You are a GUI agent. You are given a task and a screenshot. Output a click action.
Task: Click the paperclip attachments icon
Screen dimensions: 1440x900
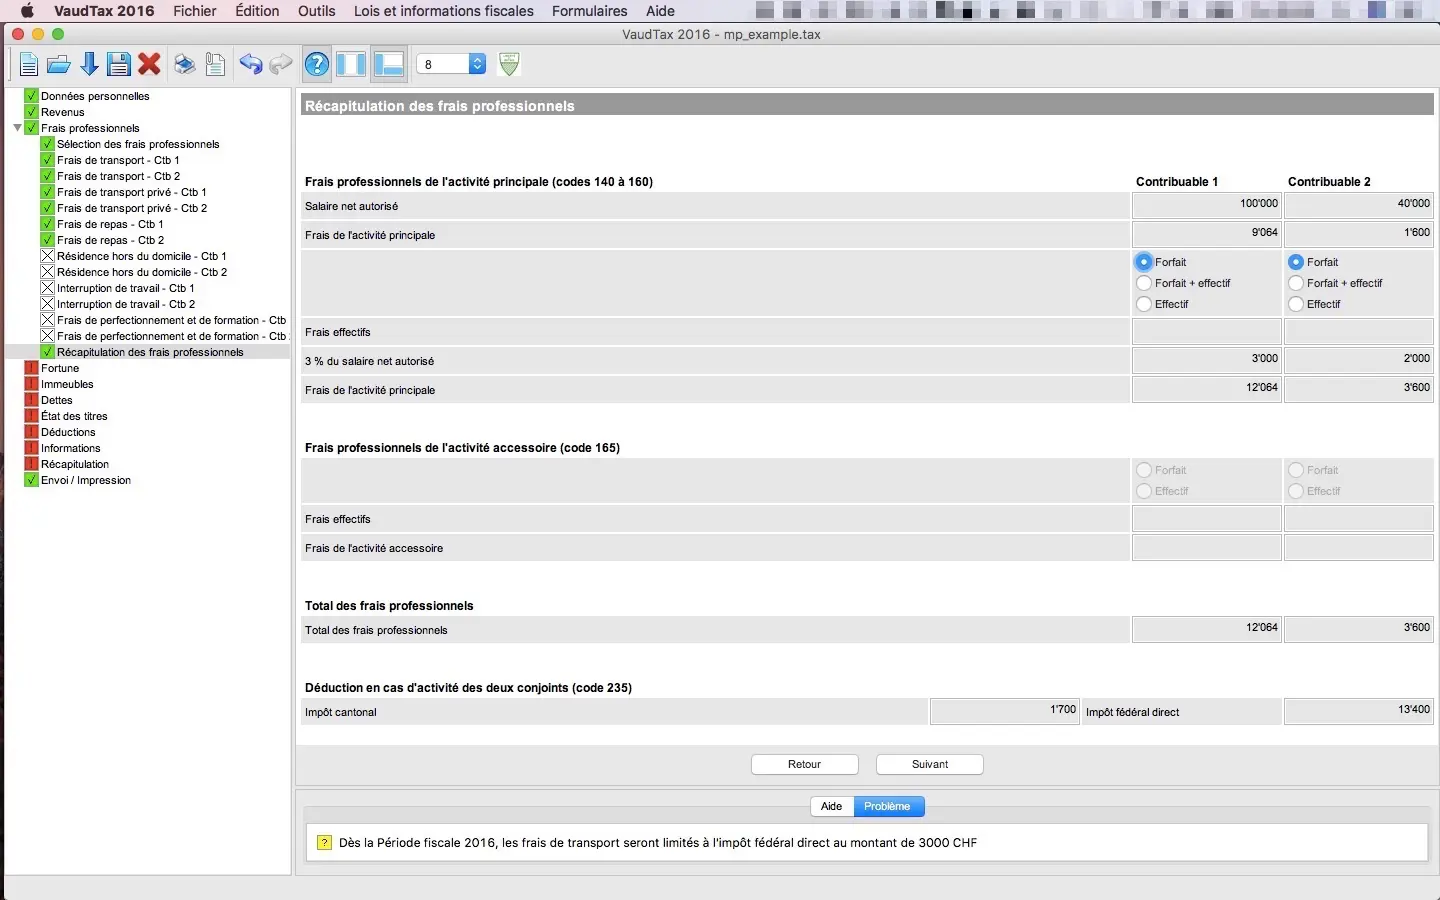click(215, 65)
